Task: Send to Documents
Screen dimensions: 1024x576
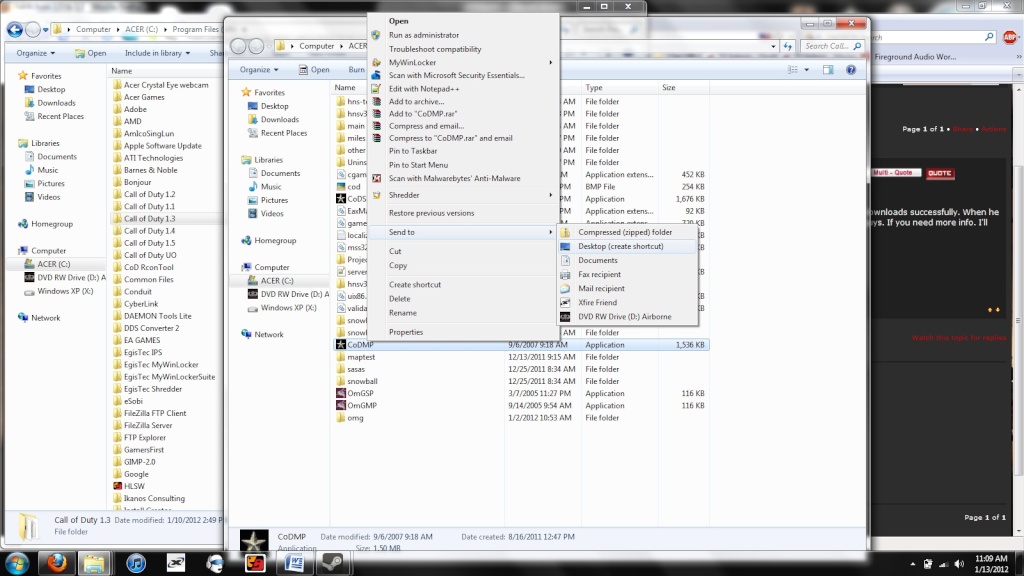Action: (x=598, y=261)
